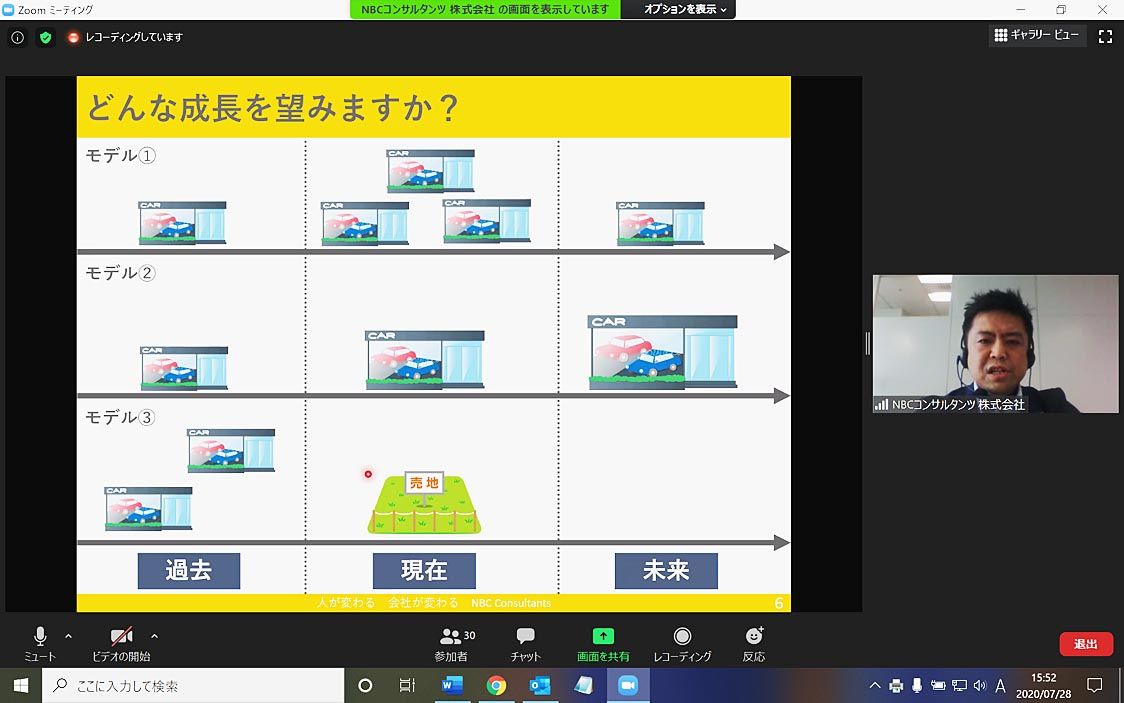1124x703 pixels.
Task: Click the green Share Screen icon
Action: [603, 636]
